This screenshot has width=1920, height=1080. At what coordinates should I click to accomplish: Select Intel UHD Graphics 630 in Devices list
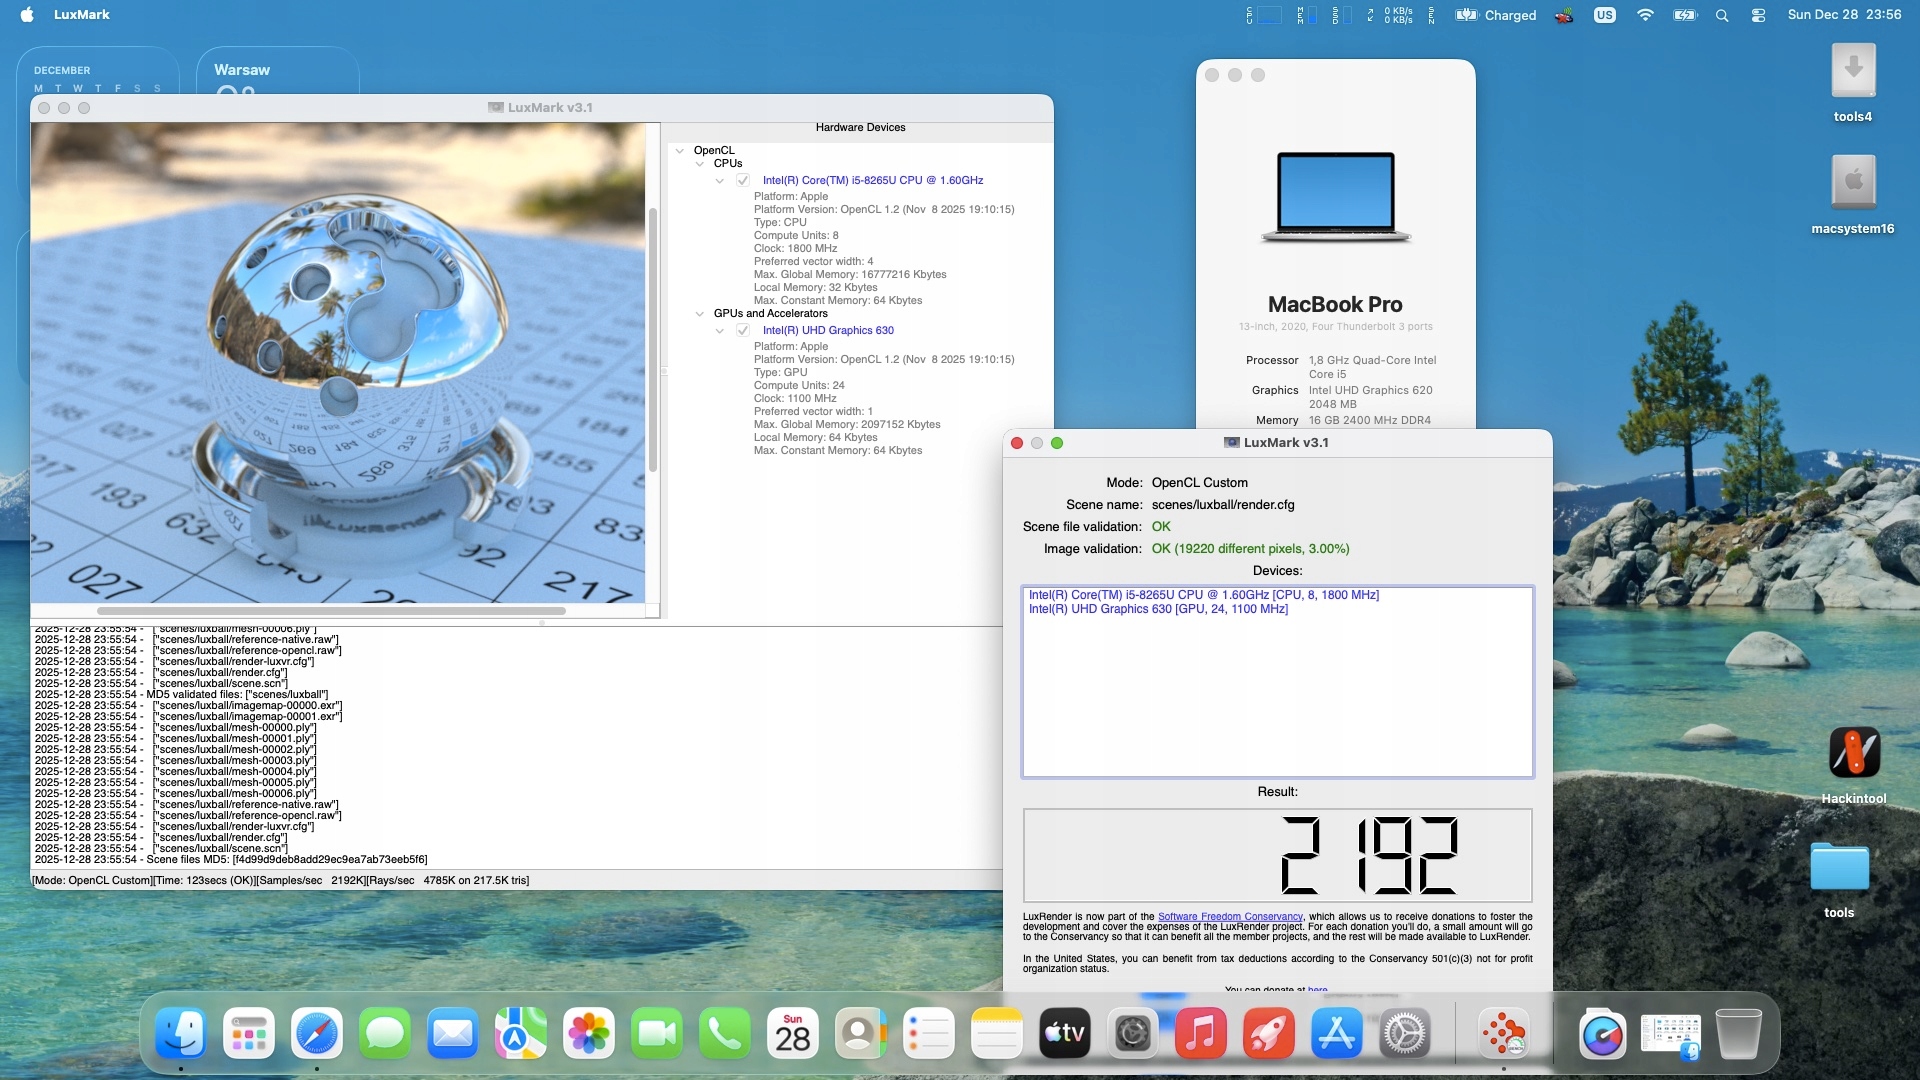[x=1158, y=609]
